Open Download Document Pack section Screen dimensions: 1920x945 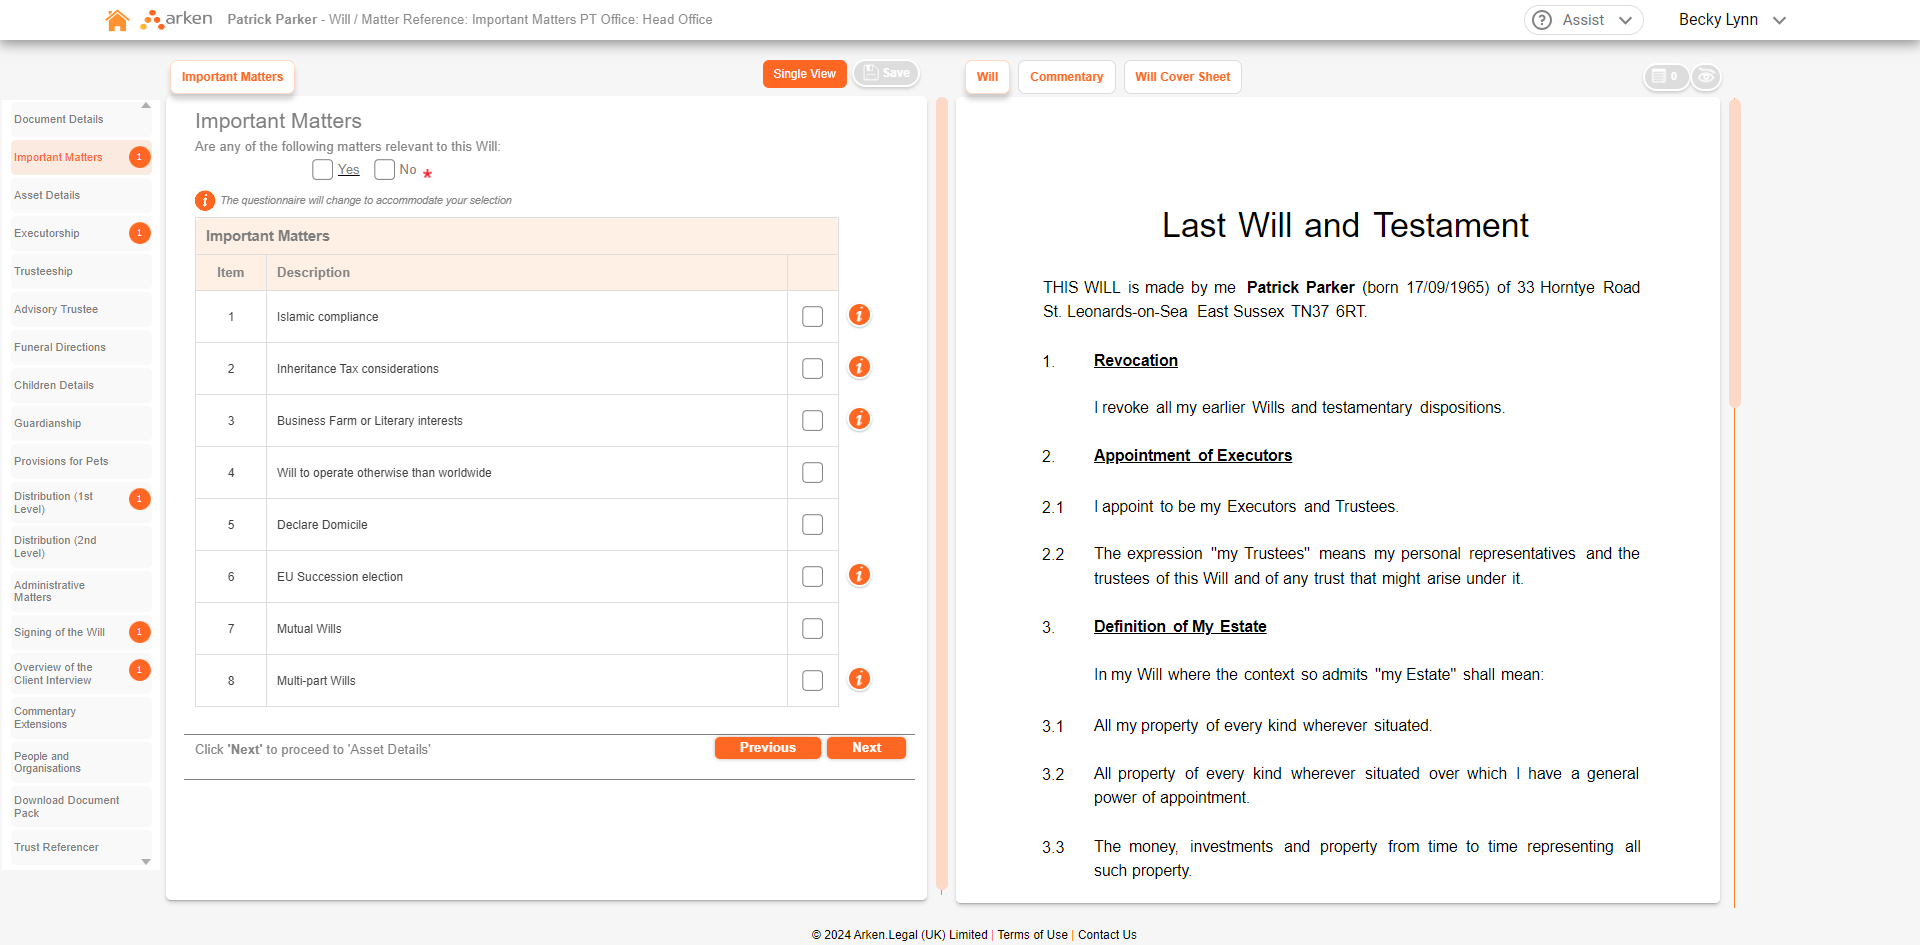point(81,807)
